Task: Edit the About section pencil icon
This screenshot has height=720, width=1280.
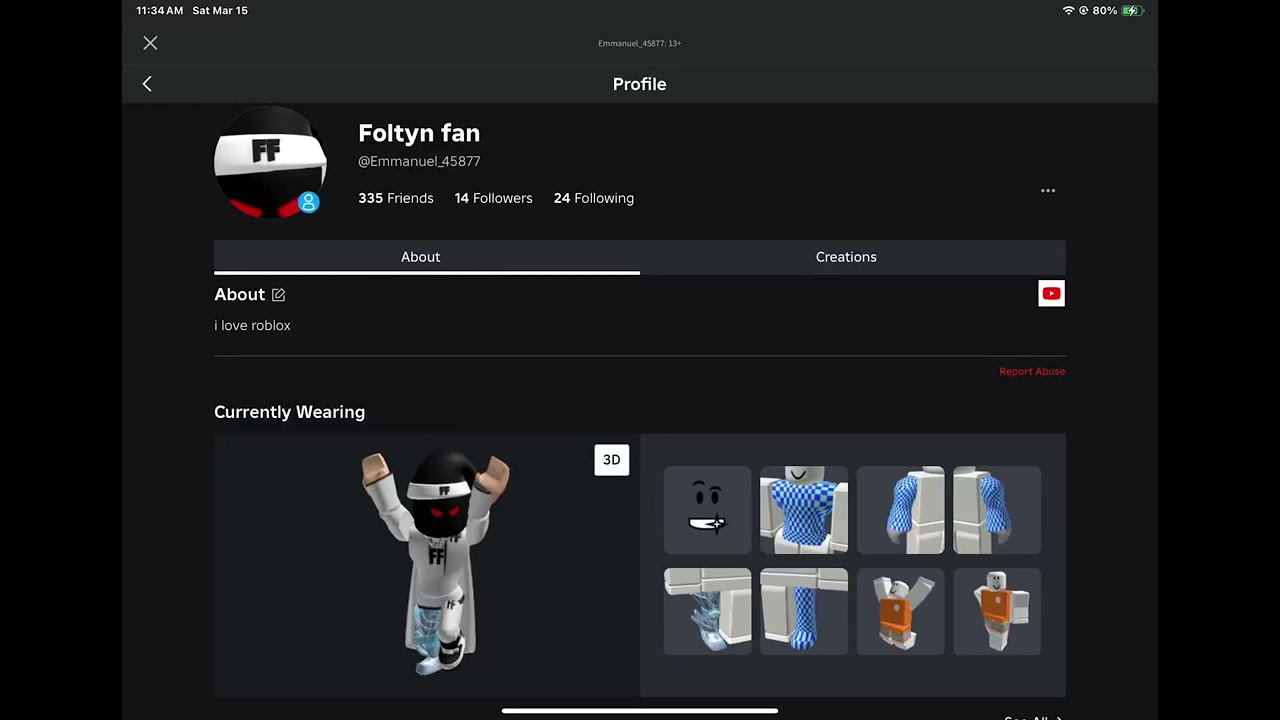Action: coord(278,295)
